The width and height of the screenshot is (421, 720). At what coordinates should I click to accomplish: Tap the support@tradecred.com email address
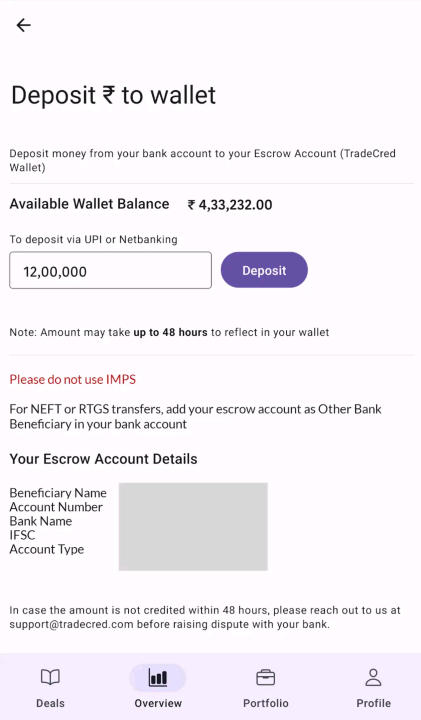[x=72, y=624]
